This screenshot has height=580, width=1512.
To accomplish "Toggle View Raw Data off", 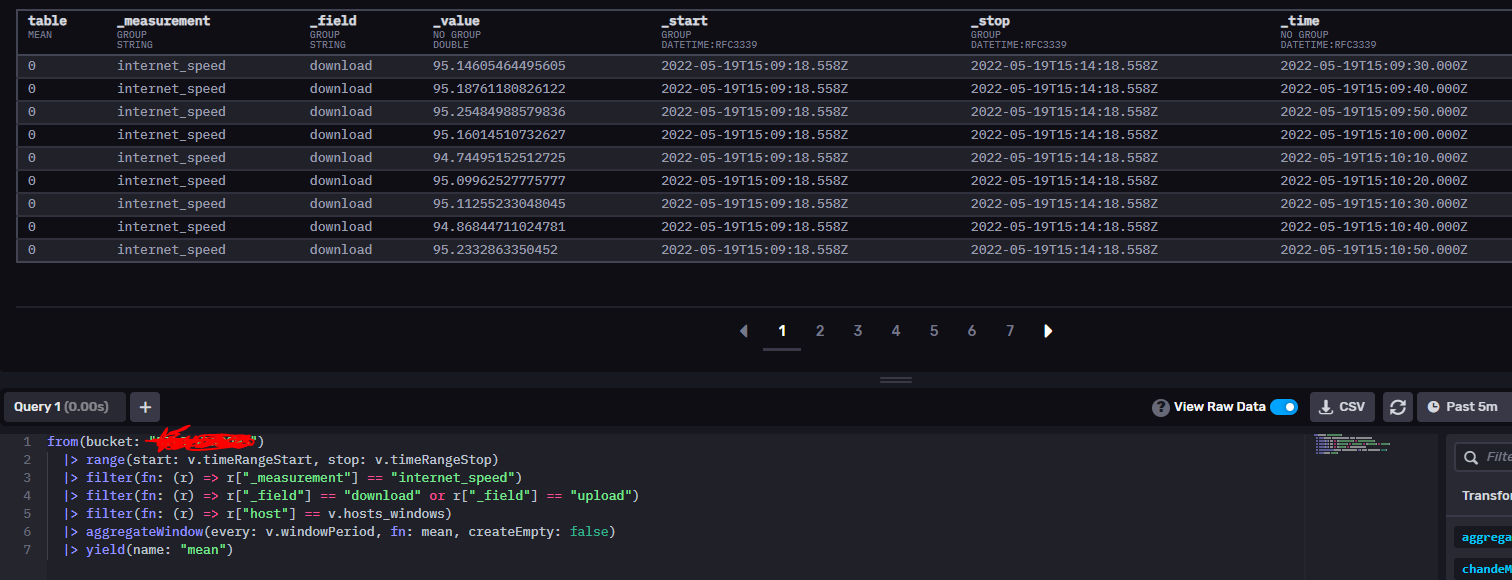I will coord(1284,406).
